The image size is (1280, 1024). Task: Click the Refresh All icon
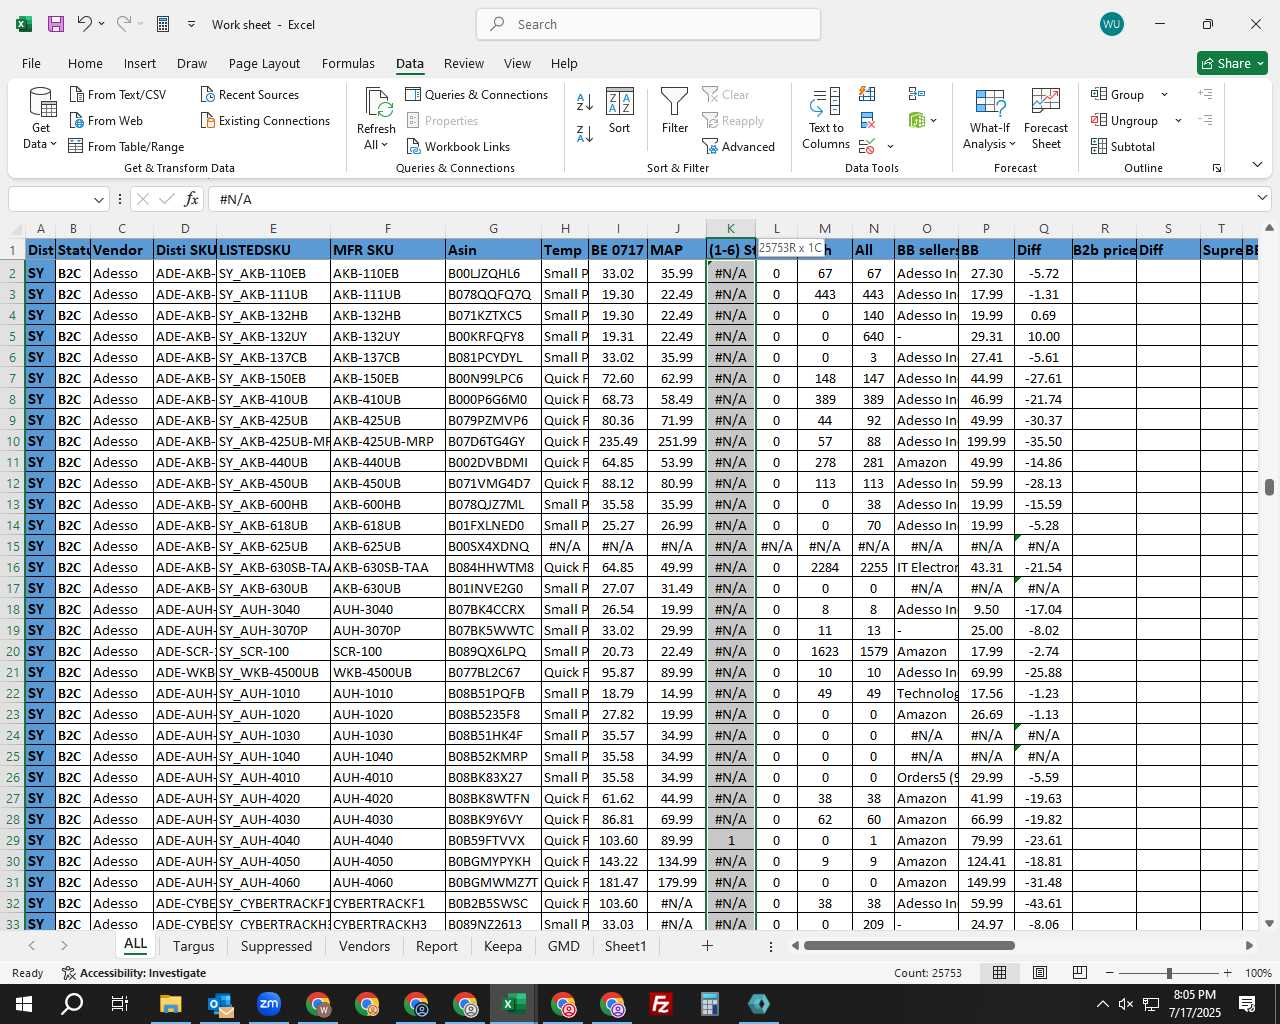pyautogui.click(x=377, y=103)
